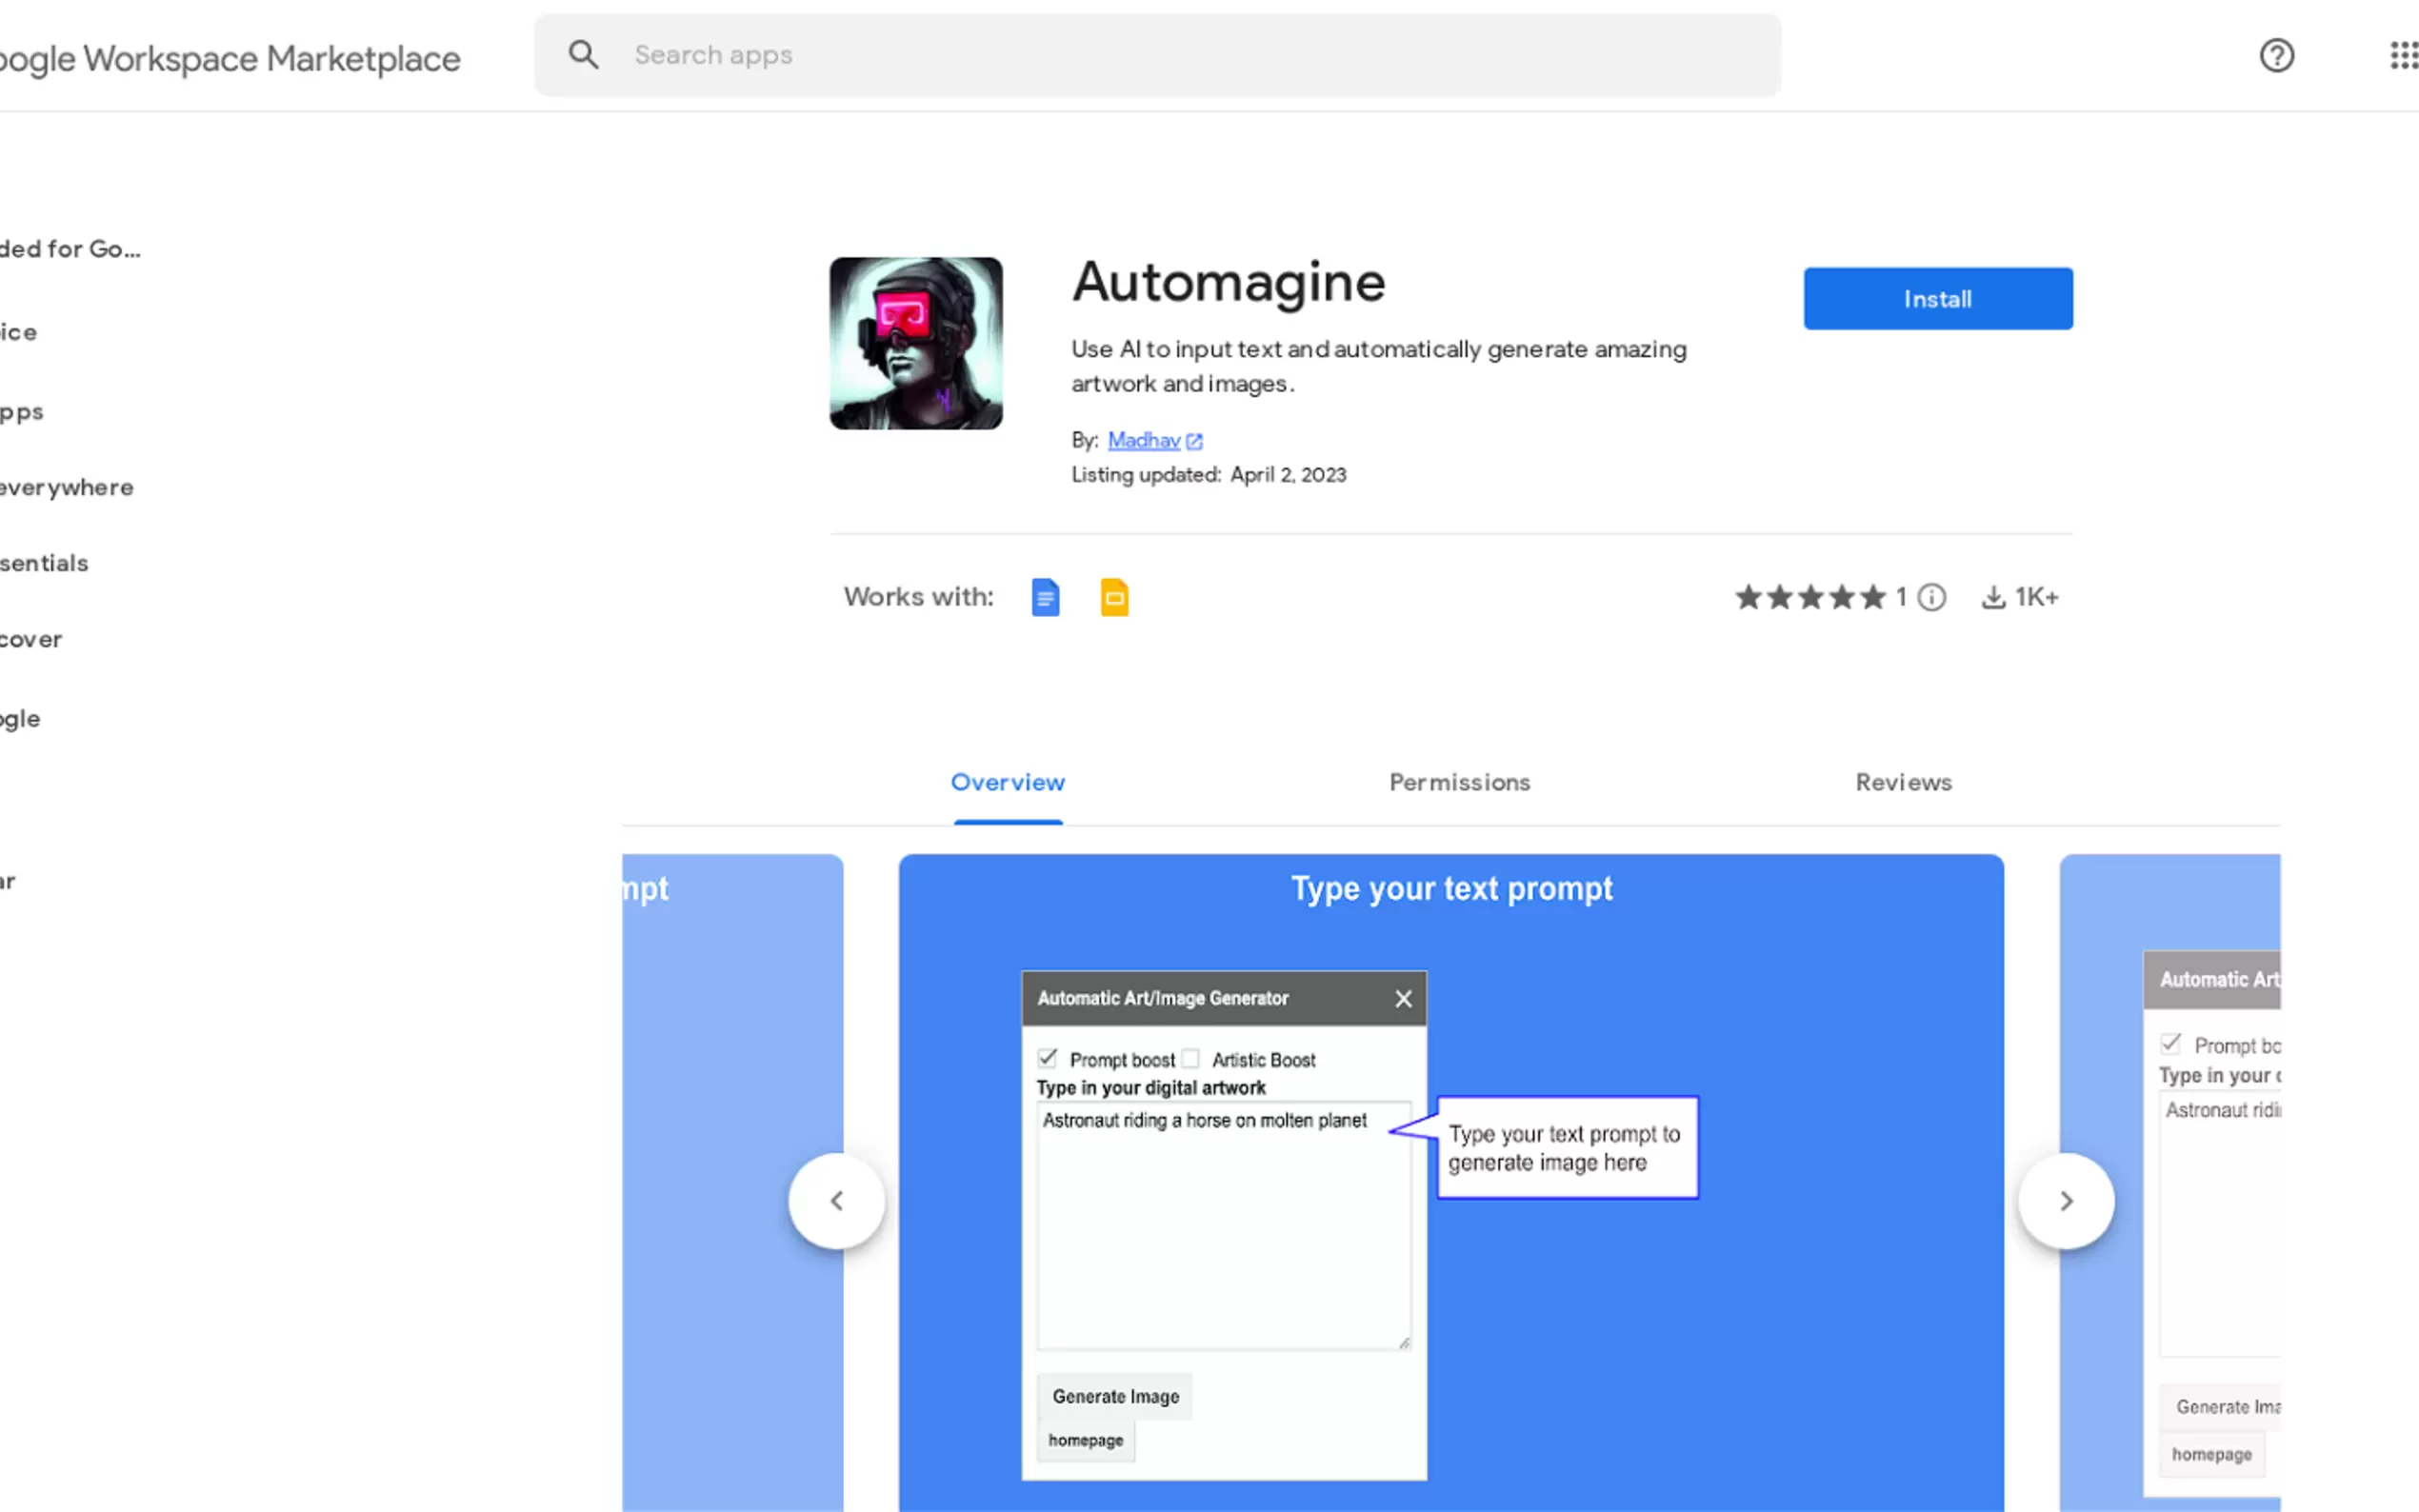Screen dimensions: 2419x1512
Task: Open the Google apps grid icon
Action: coord(2402,55)
